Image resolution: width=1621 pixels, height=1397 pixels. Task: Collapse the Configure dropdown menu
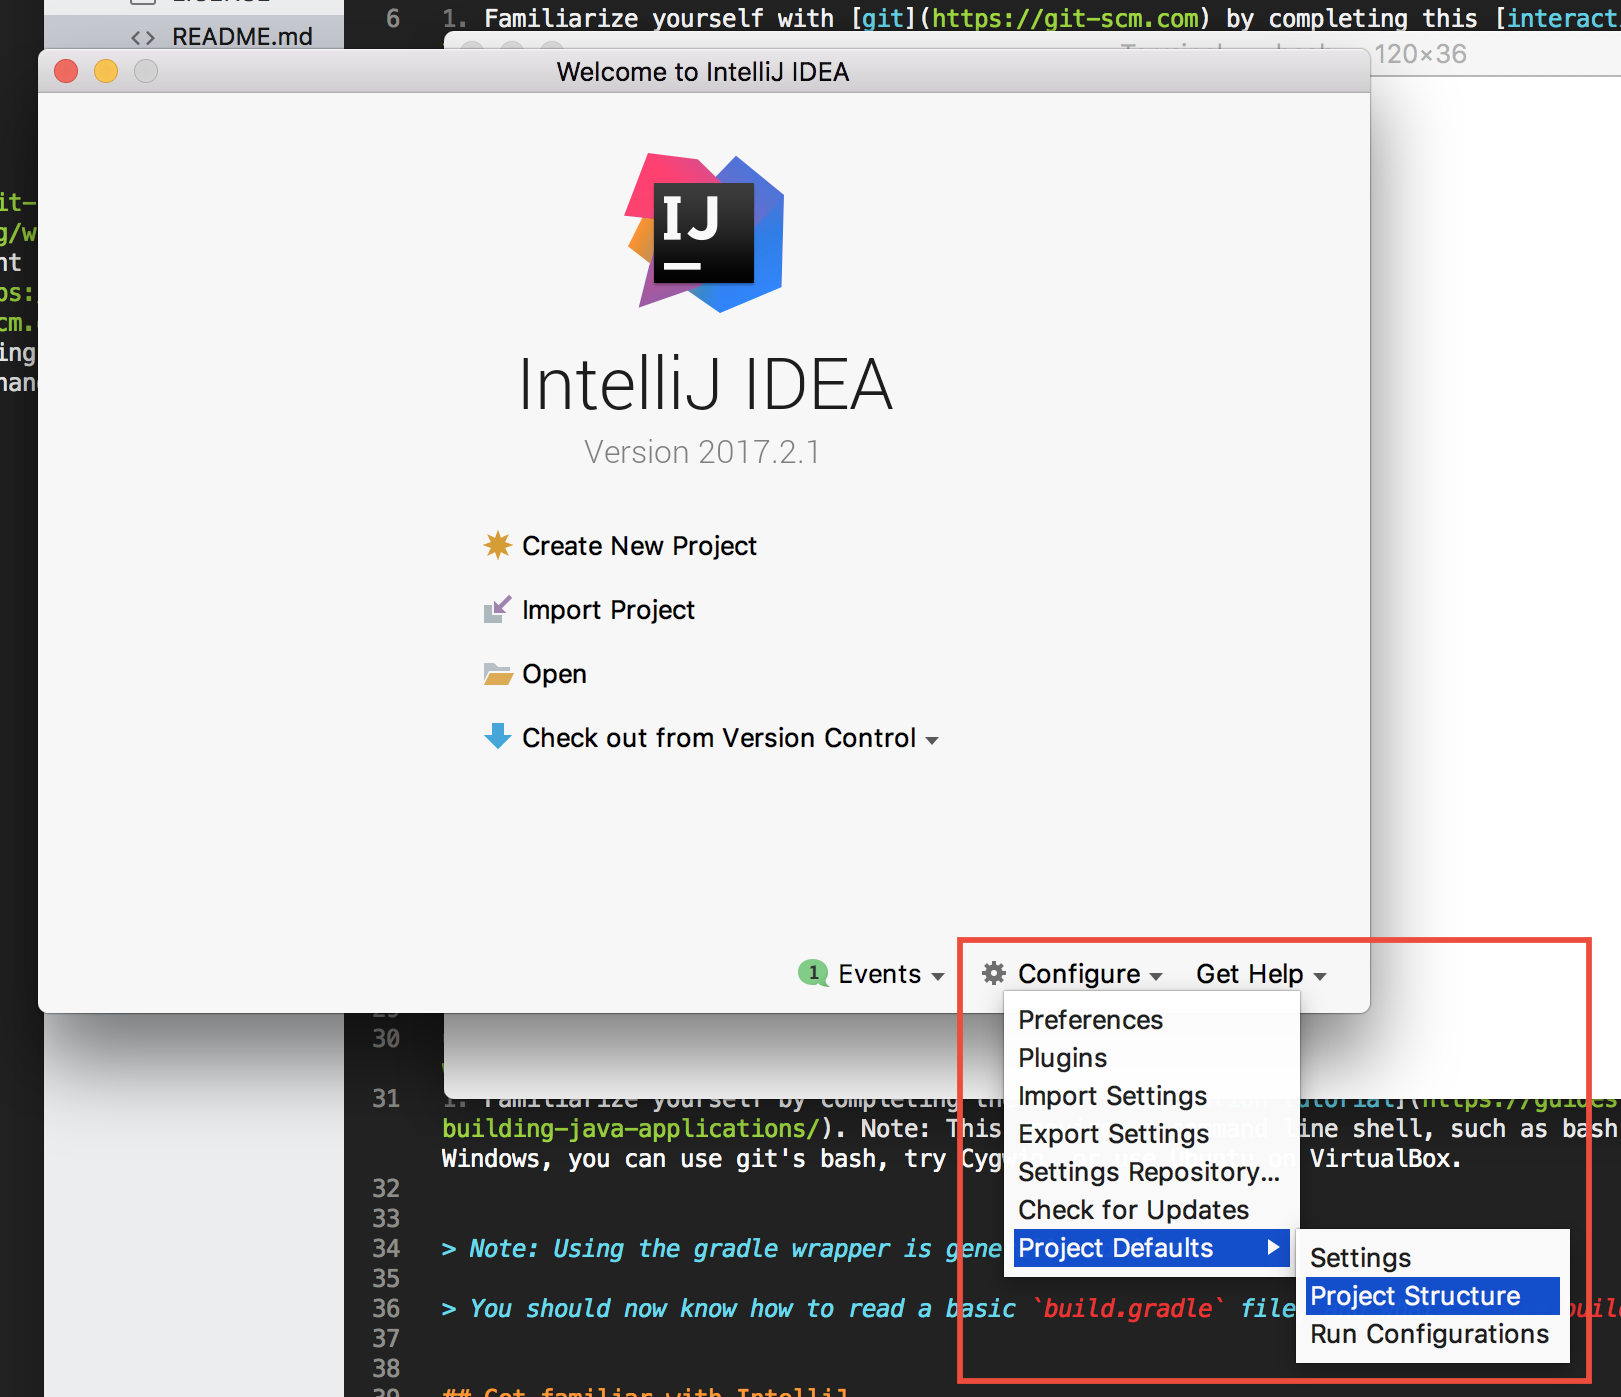point(1089,974)
